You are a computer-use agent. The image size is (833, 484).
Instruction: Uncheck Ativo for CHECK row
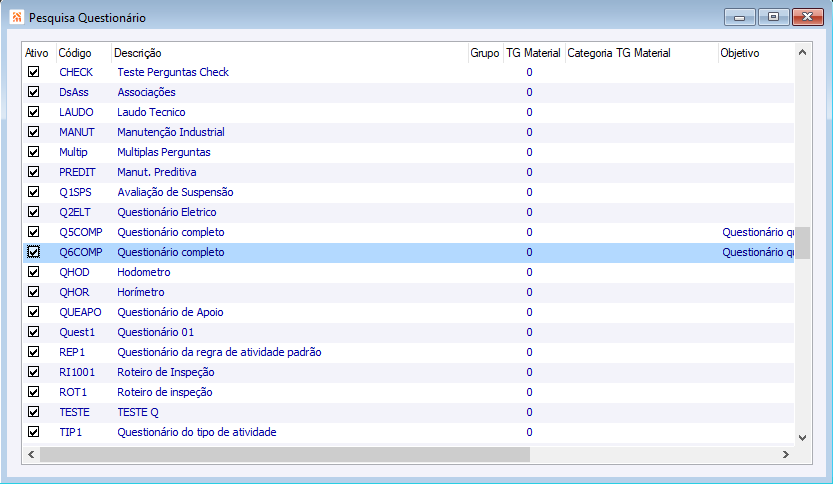(33, 72)
